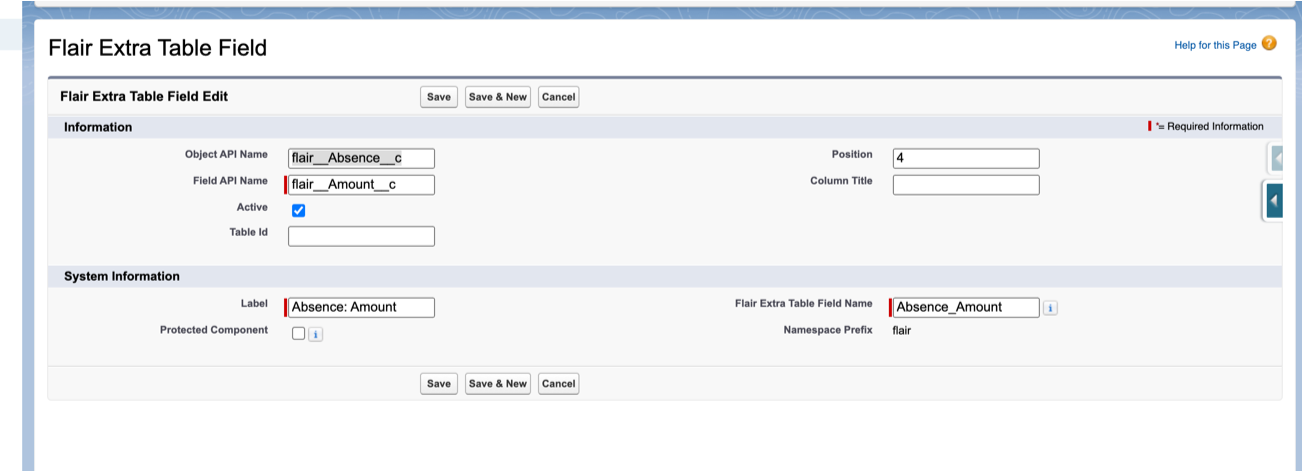1302x471 pixels.
Task: Open the Help for this Page link
Action: 1215,45
